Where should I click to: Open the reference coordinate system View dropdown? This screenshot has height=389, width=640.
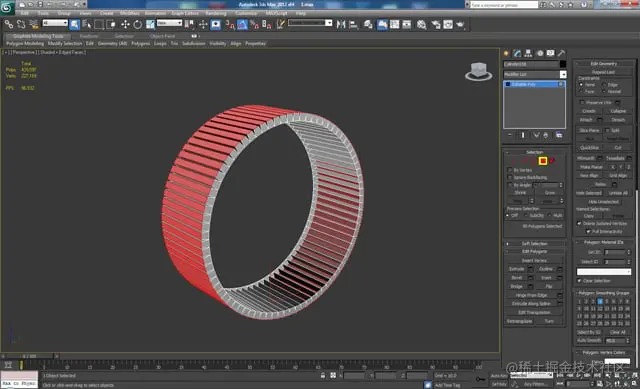tap(169, 23)
